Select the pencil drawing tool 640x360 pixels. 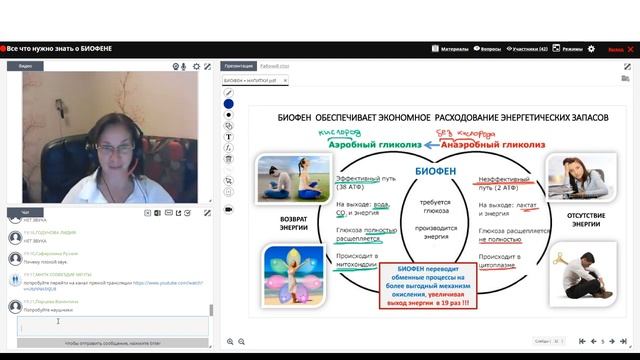click(229, 93)
